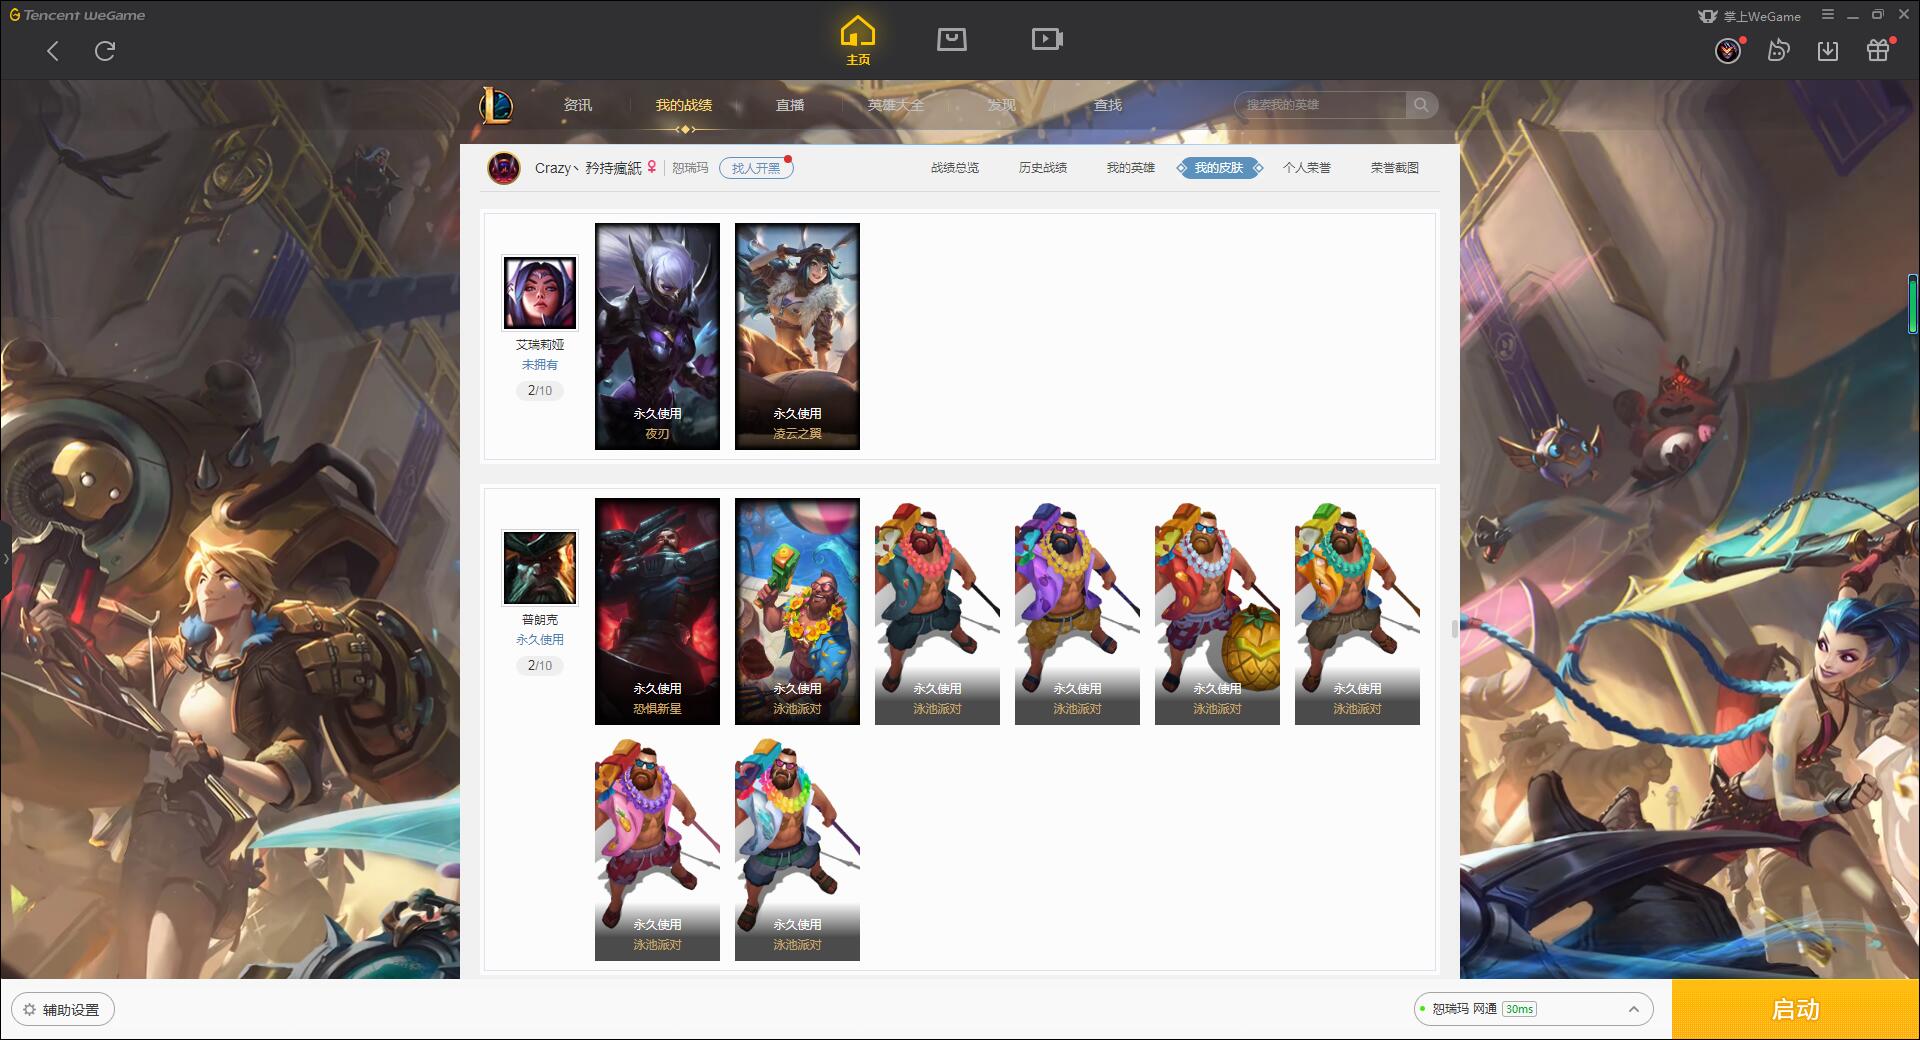
Task: Refresh the page with the reload icon
Action: pos(105,51)
